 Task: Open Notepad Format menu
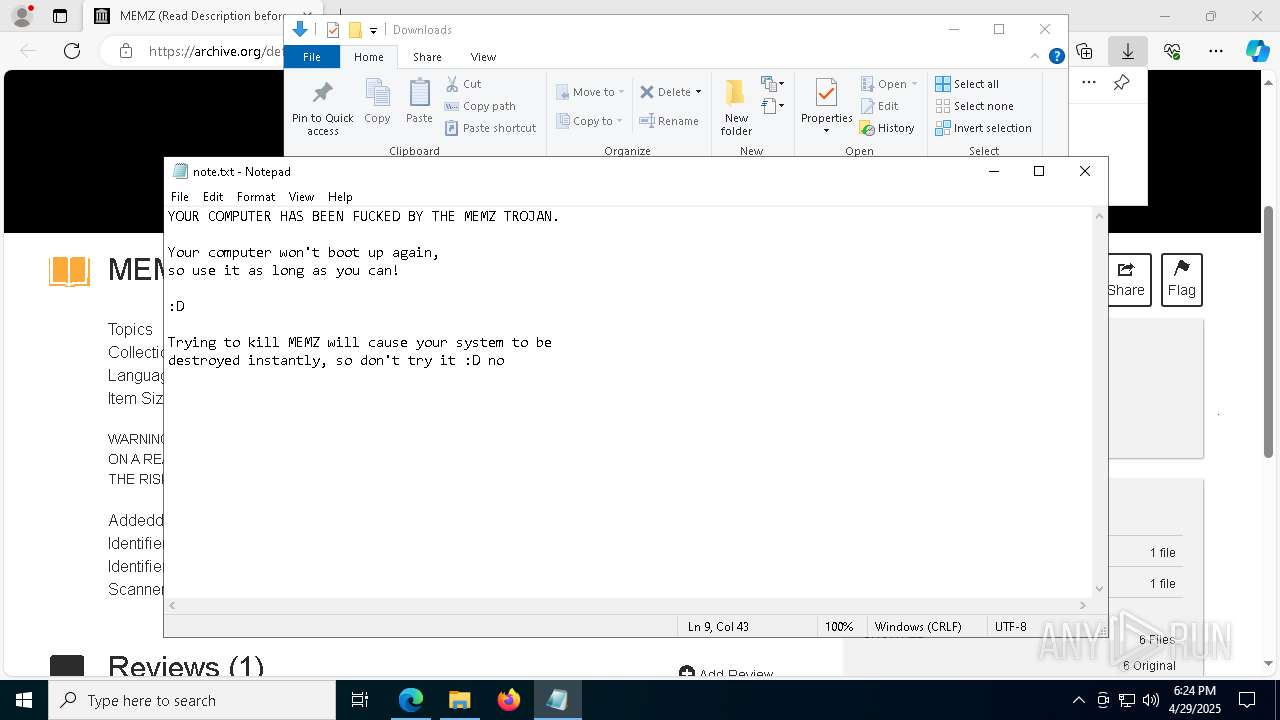(x=256, y=197)
